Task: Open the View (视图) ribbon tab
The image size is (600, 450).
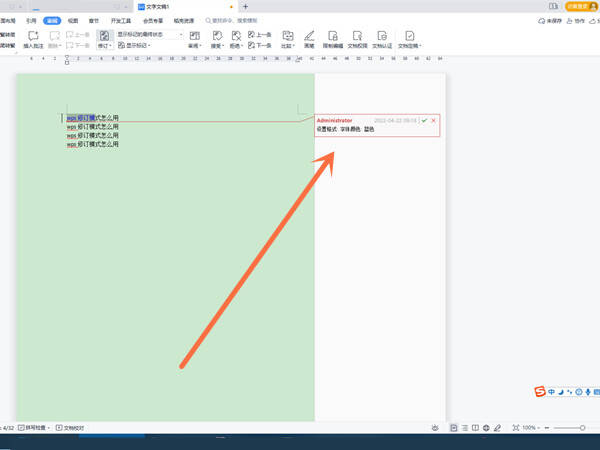Action: [73, 21]
